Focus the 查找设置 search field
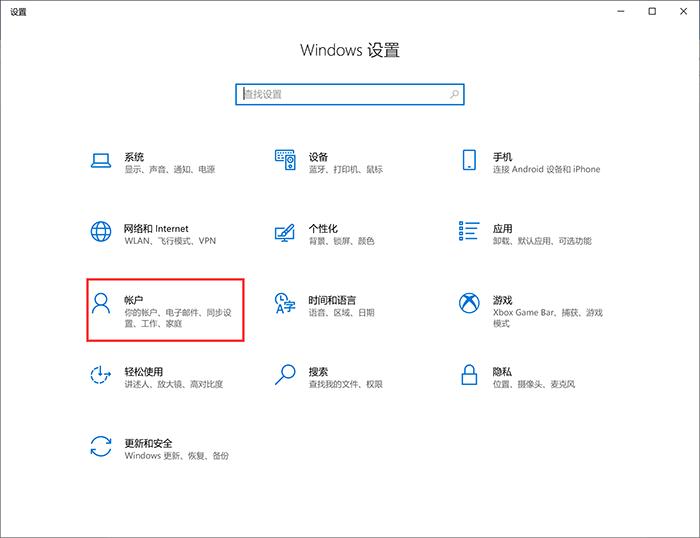Screen dimensions: 700x538 click(350, 94)
